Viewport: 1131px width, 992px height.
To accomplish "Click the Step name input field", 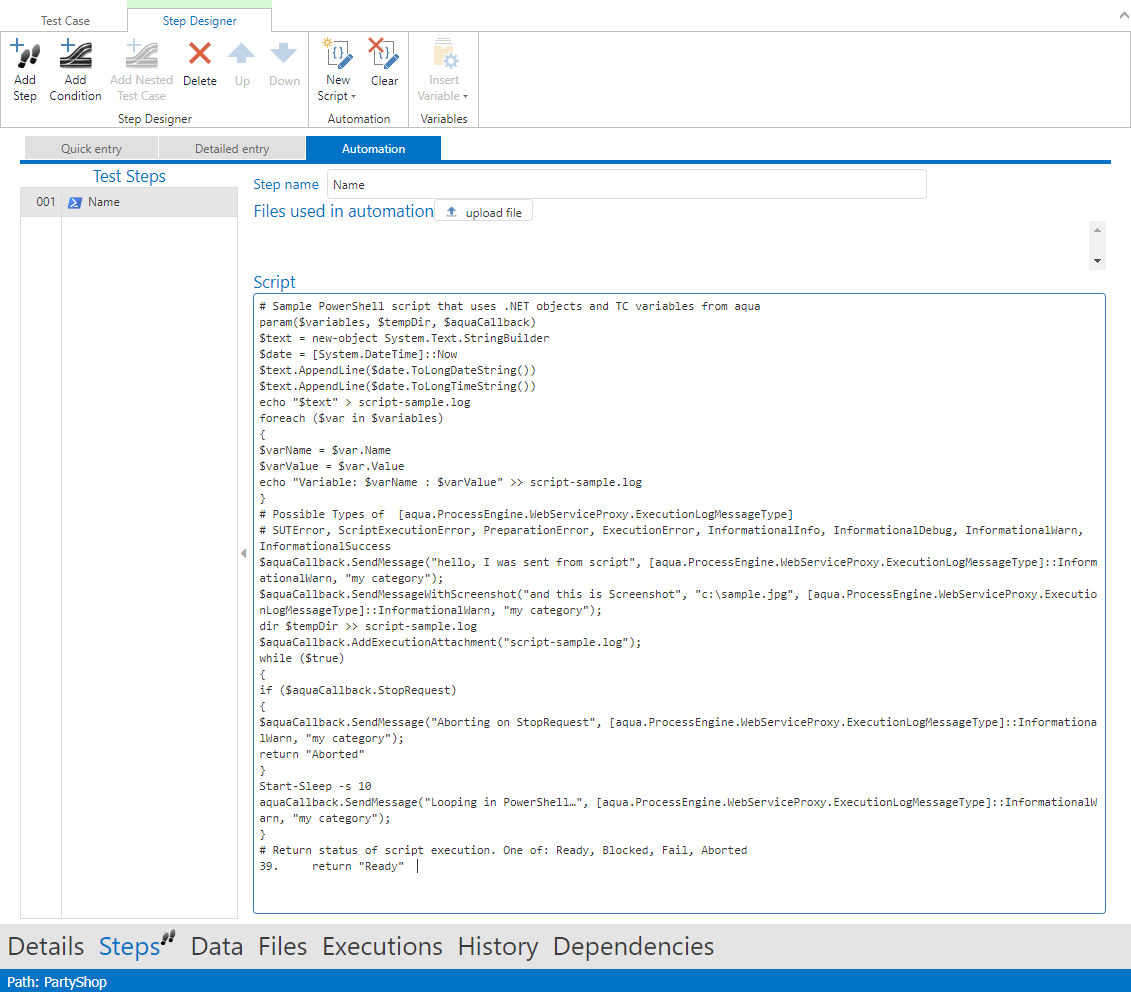I will point(626,185).
